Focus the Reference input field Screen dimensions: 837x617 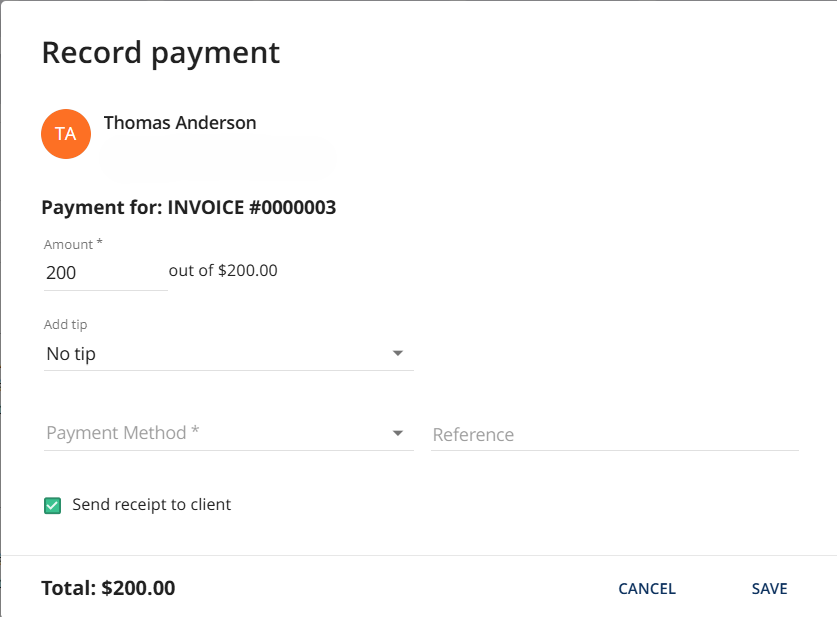pyautogui.click(x=614, y=435)
